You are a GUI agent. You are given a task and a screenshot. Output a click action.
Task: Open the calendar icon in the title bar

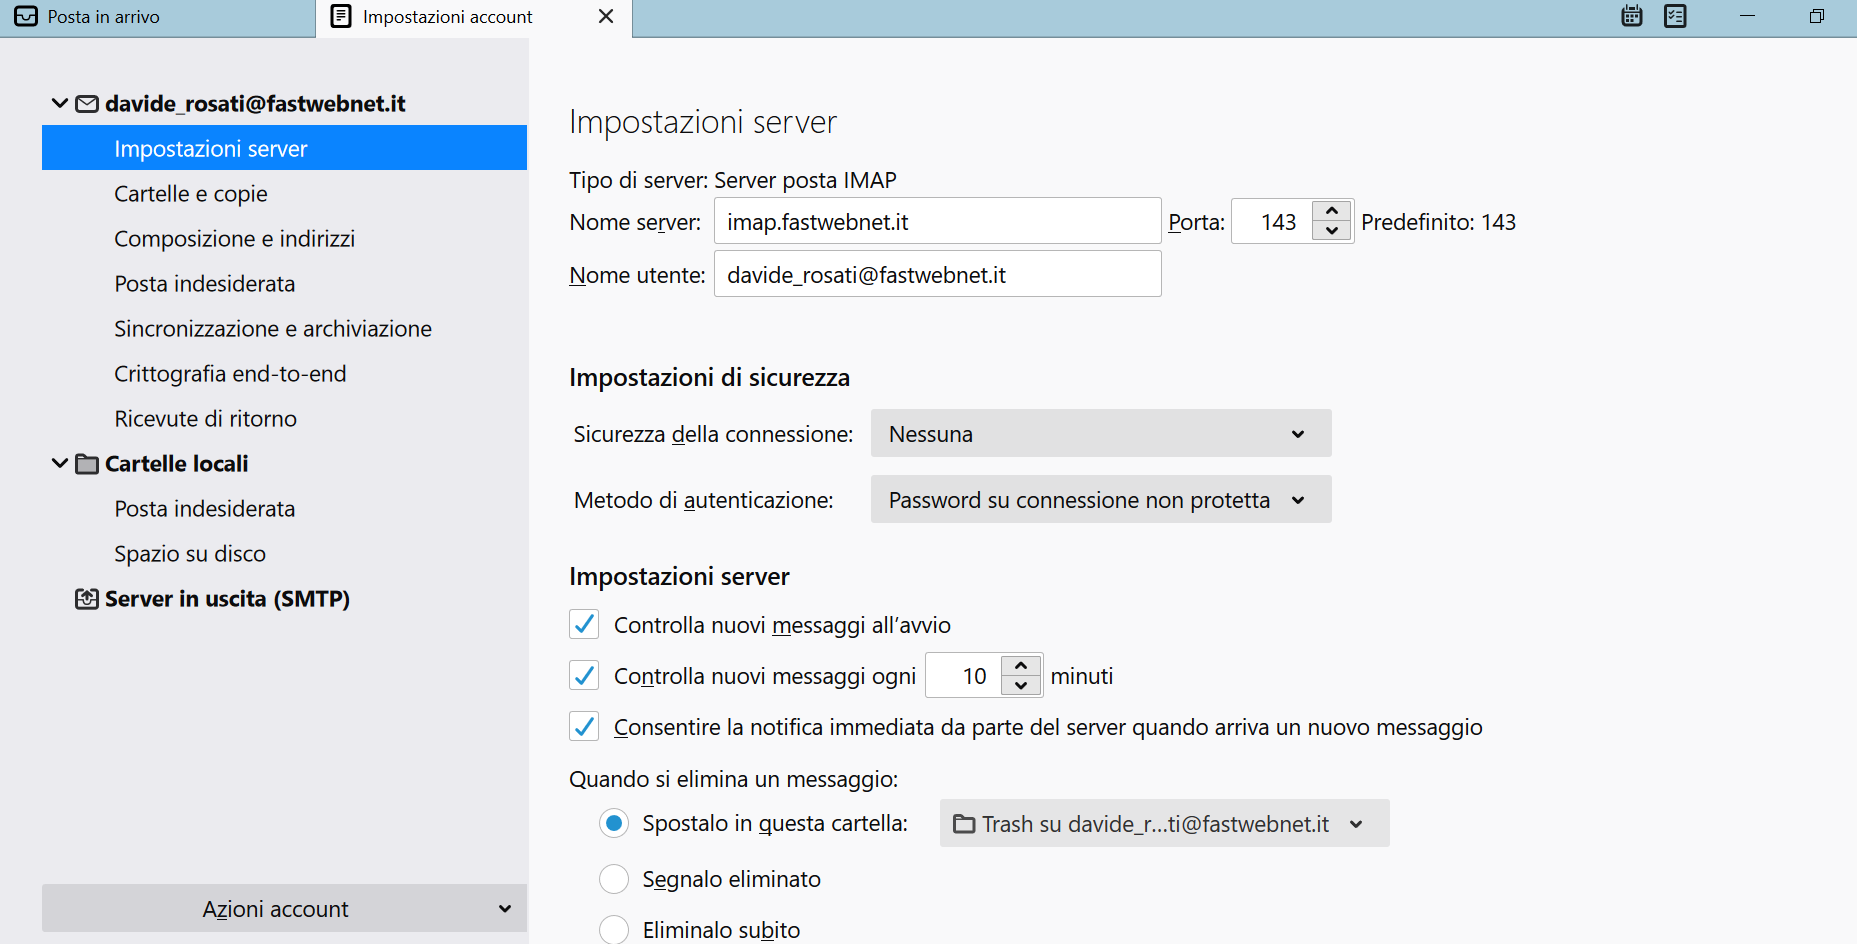coord(1631,16)
